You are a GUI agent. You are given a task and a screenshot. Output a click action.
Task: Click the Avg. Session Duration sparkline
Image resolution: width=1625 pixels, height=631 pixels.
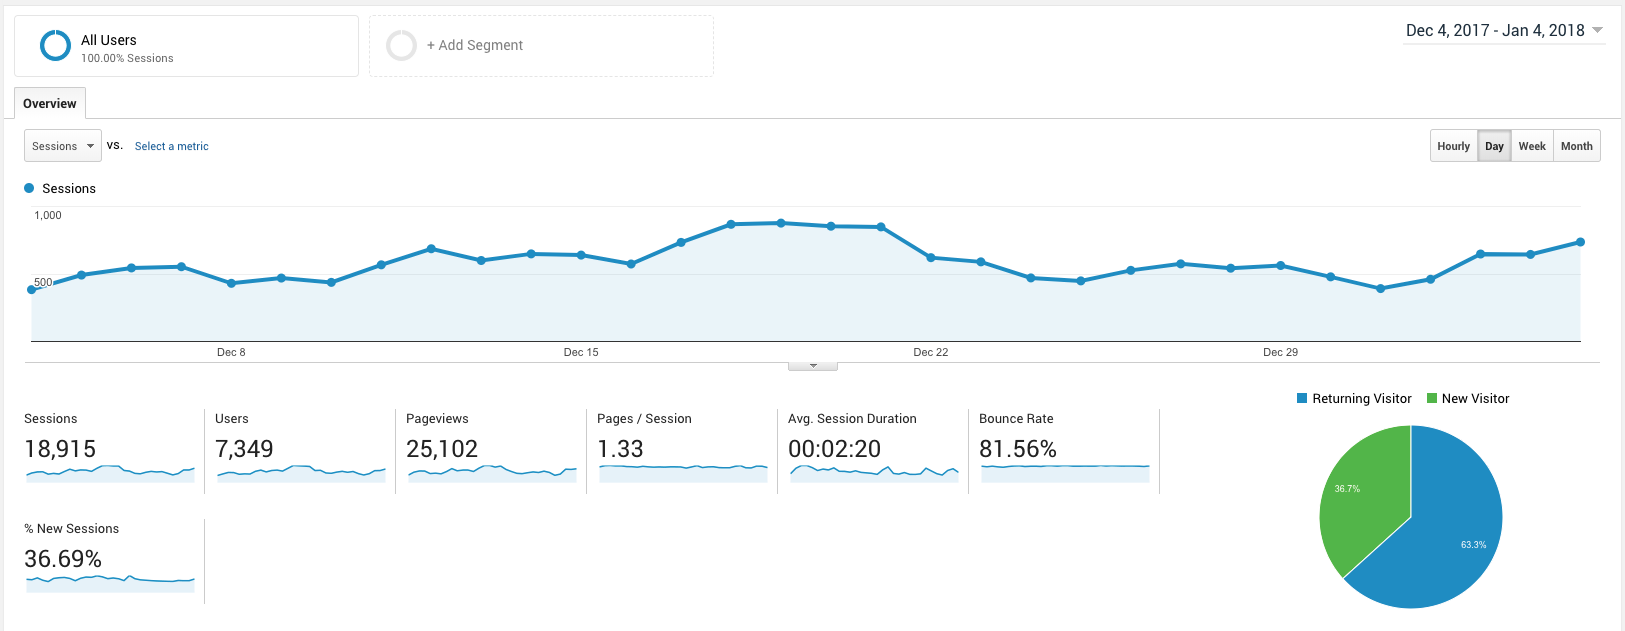(x=874, y=472)
